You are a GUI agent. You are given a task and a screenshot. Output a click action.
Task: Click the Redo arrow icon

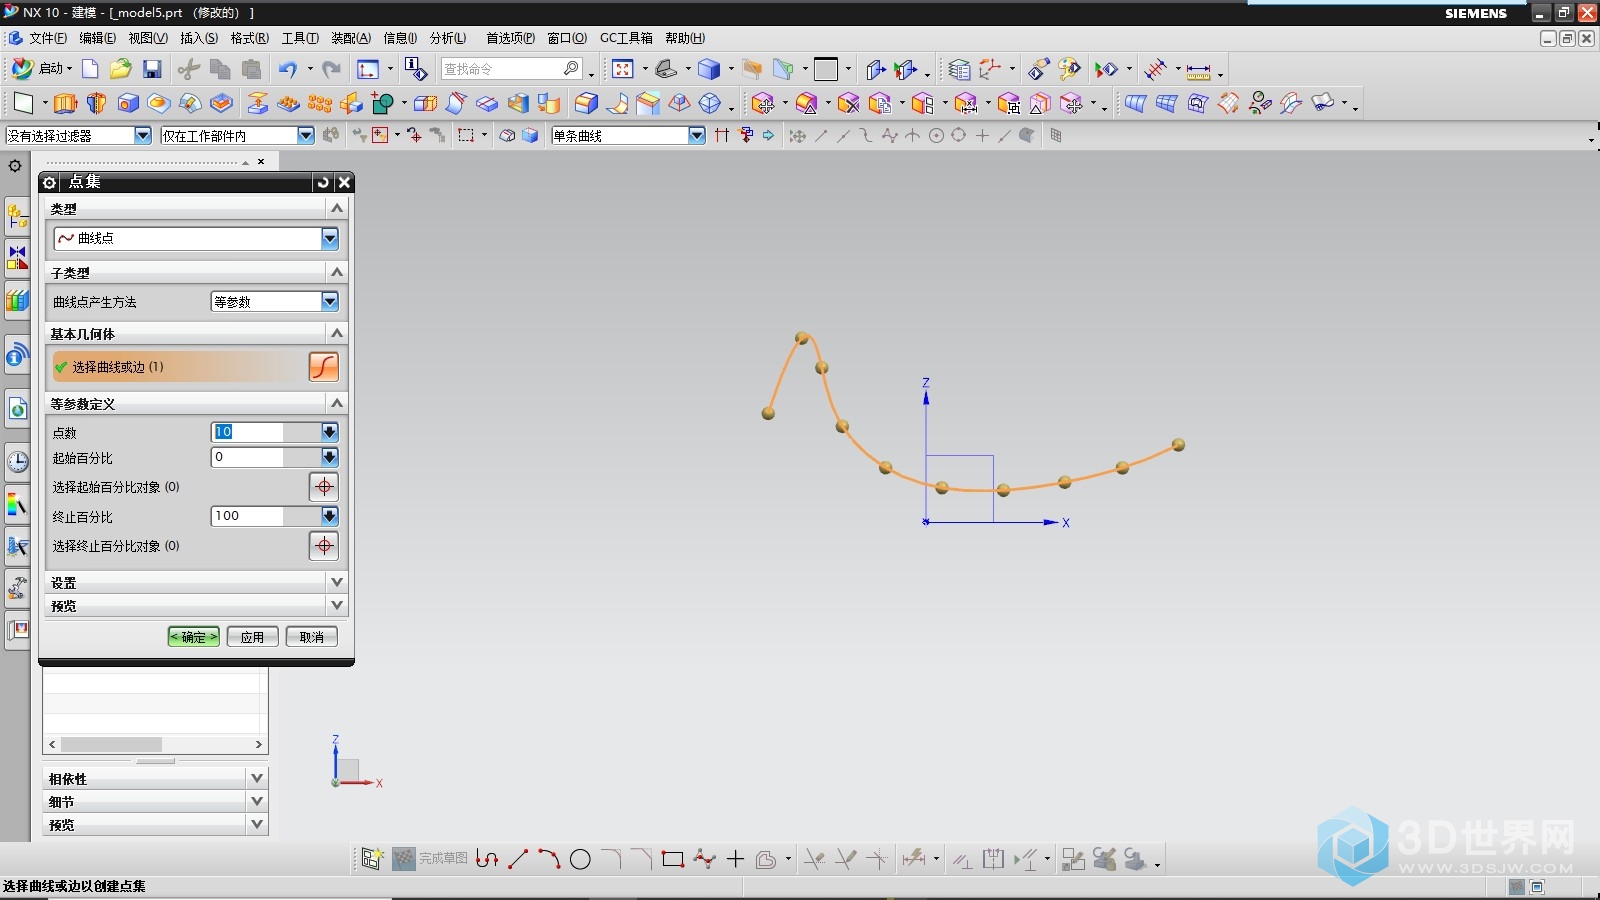[331, 69]
